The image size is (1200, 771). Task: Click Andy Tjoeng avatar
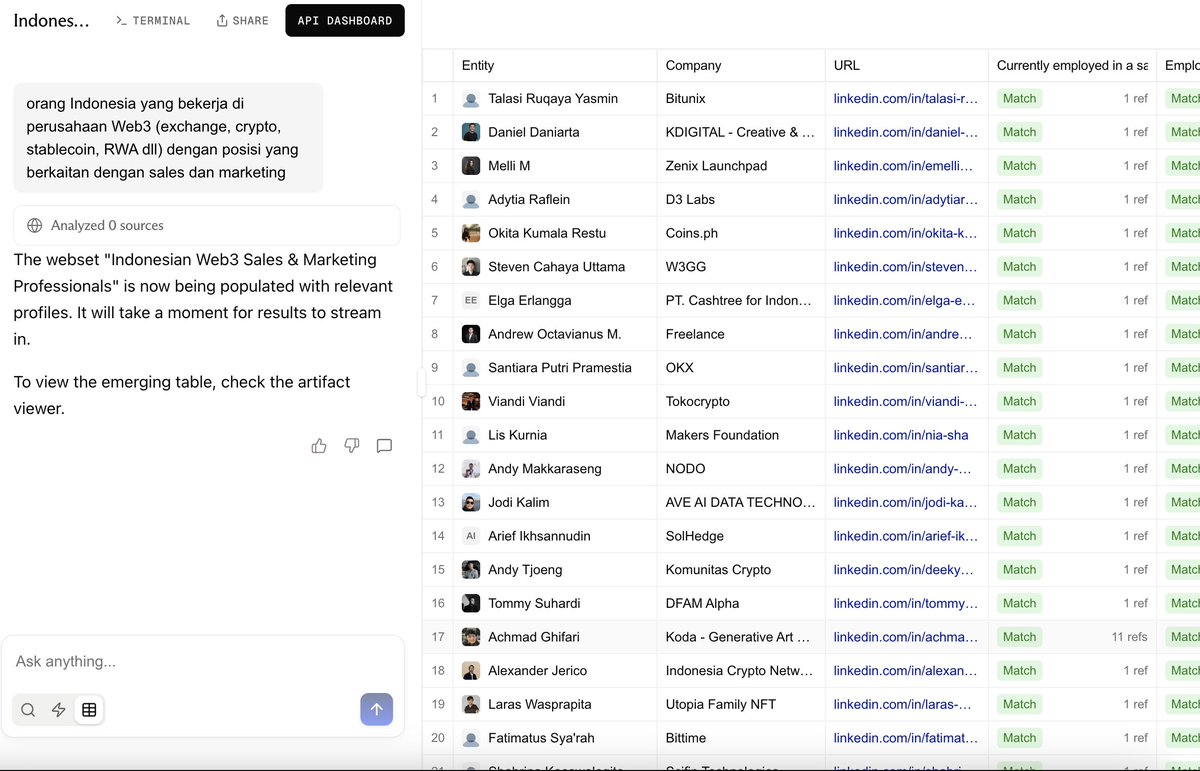(x=471, y=570)
